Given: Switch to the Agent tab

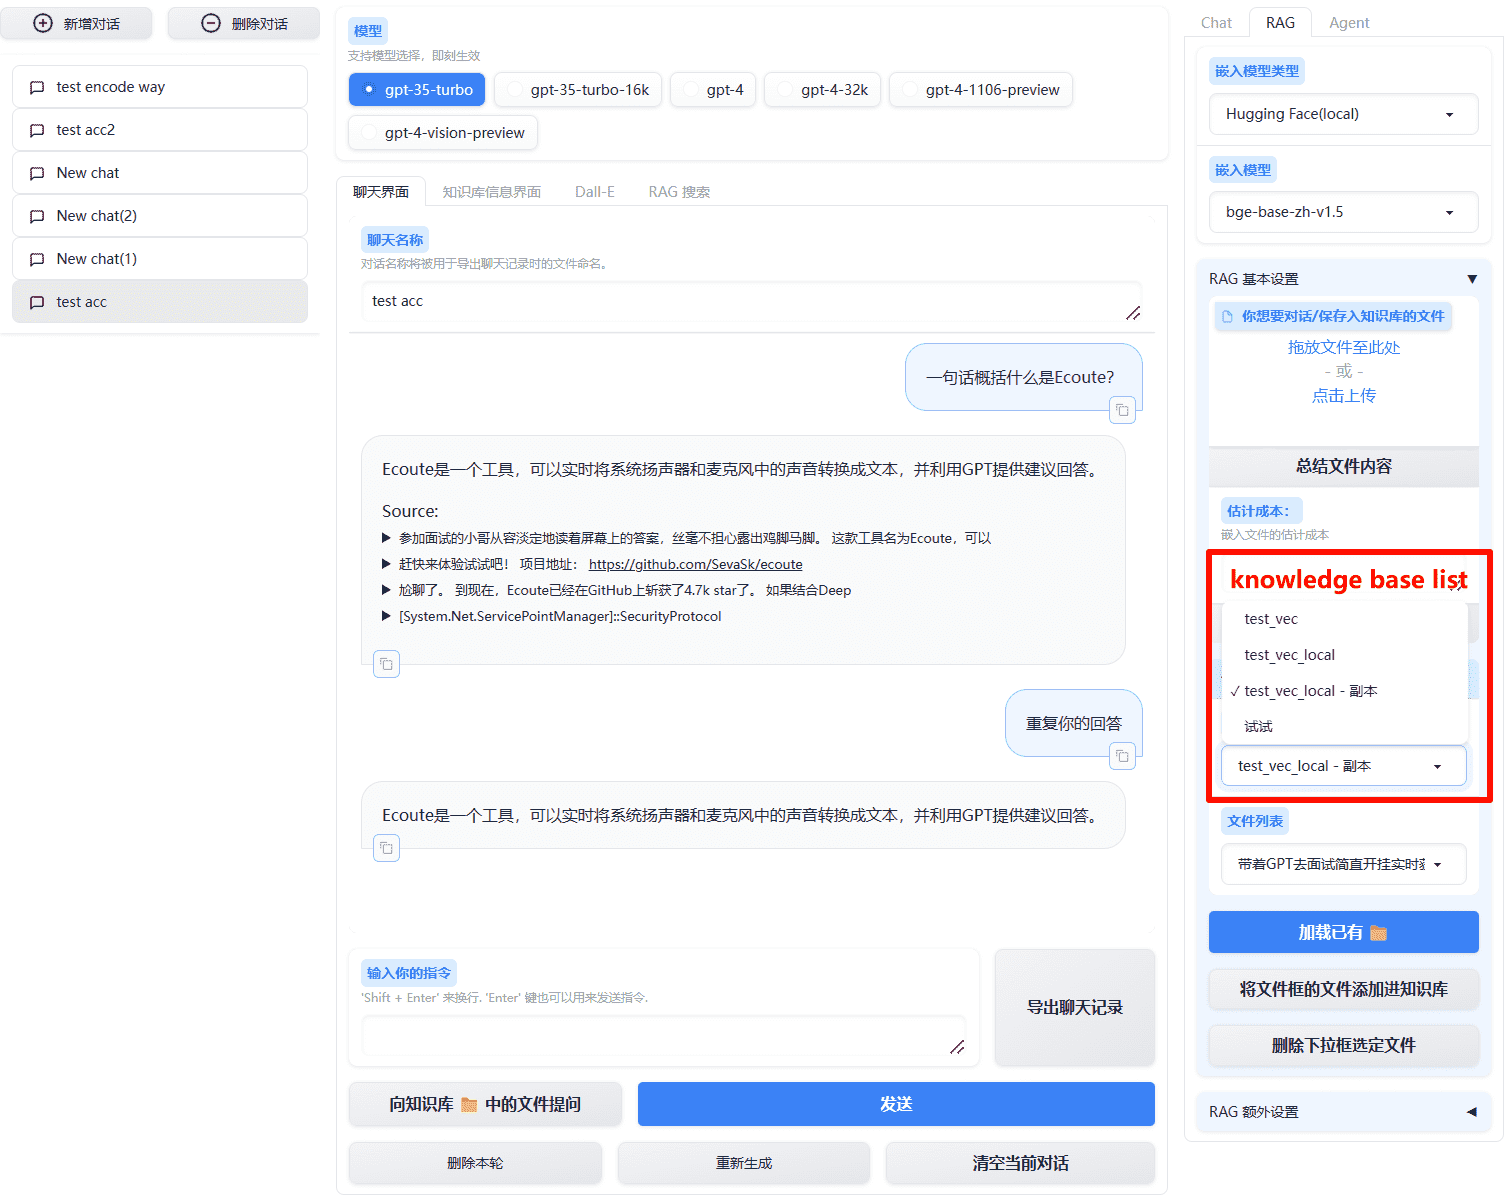Looking at the screenshot, I should click(1348, 23).
